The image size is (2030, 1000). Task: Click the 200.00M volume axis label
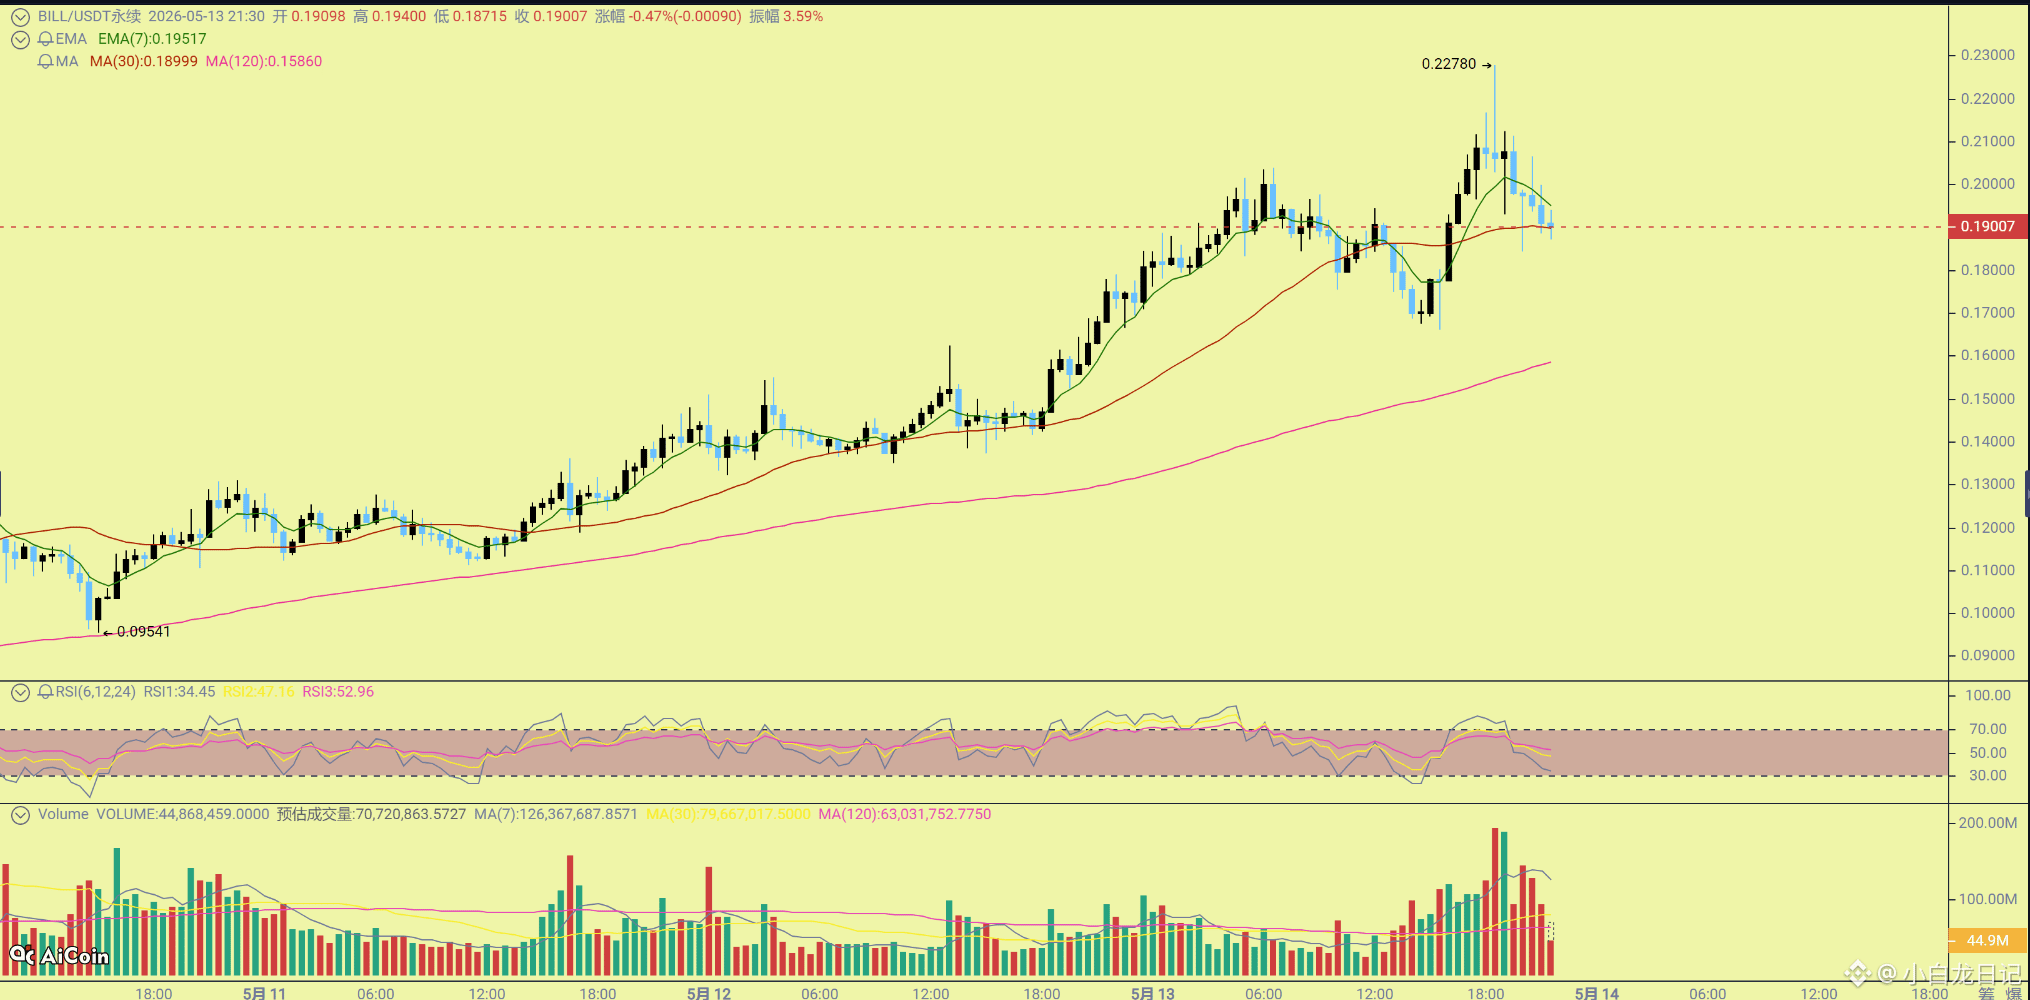tap(1988, 823)
